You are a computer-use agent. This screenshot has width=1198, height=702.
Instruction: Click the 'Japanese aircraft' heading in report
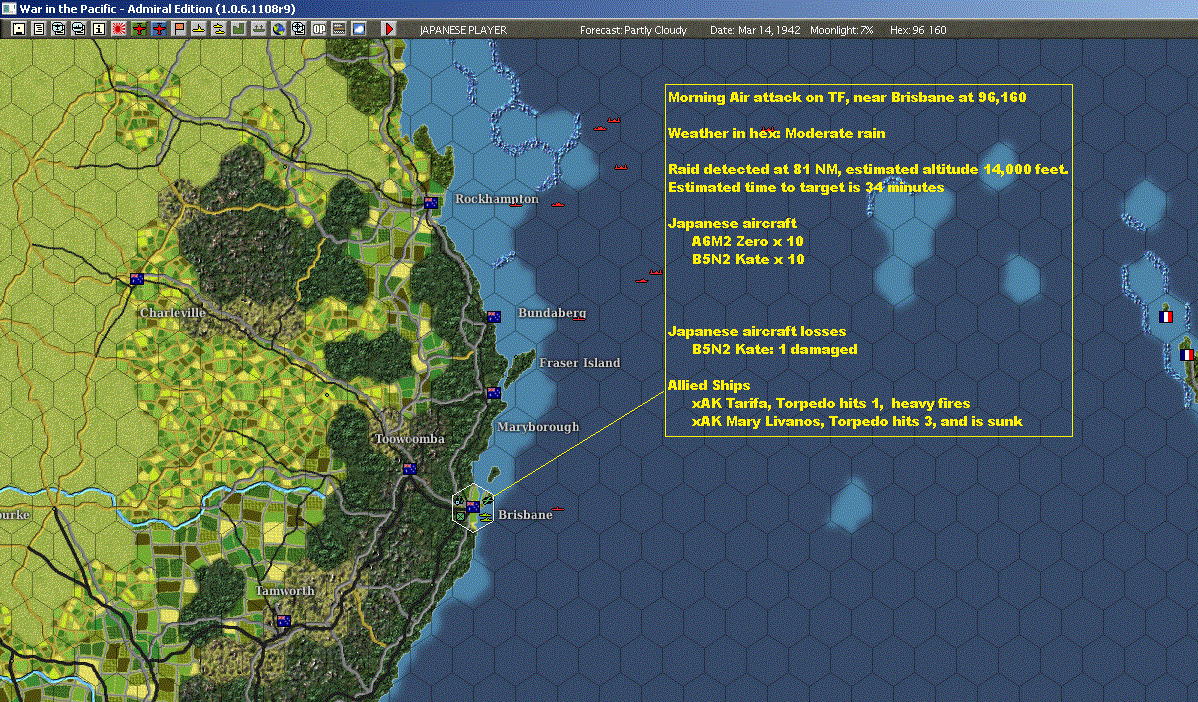(732, 223)
